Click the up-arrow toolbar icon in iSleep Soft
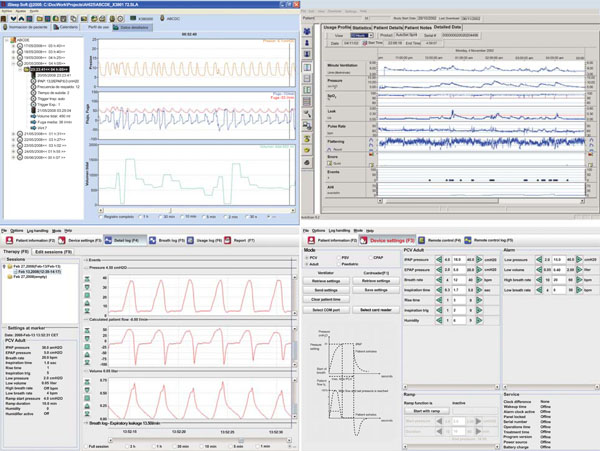 (x=21, y=18)
